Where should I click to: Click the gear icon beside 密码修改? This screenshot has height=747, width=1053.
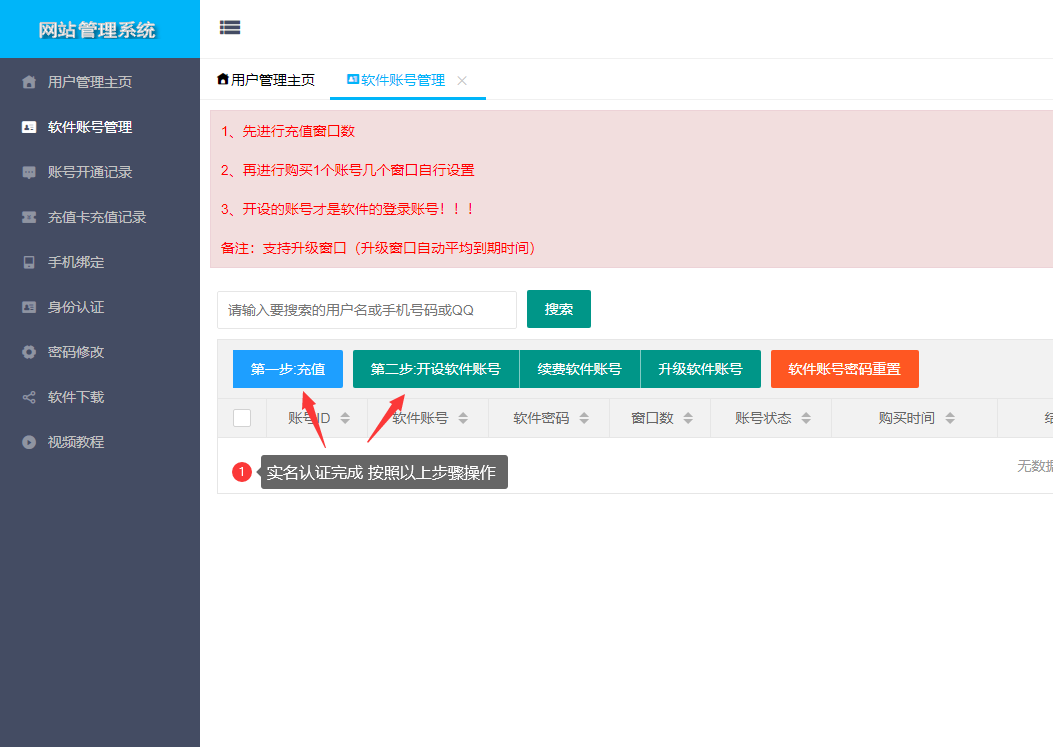pos(29,352)
